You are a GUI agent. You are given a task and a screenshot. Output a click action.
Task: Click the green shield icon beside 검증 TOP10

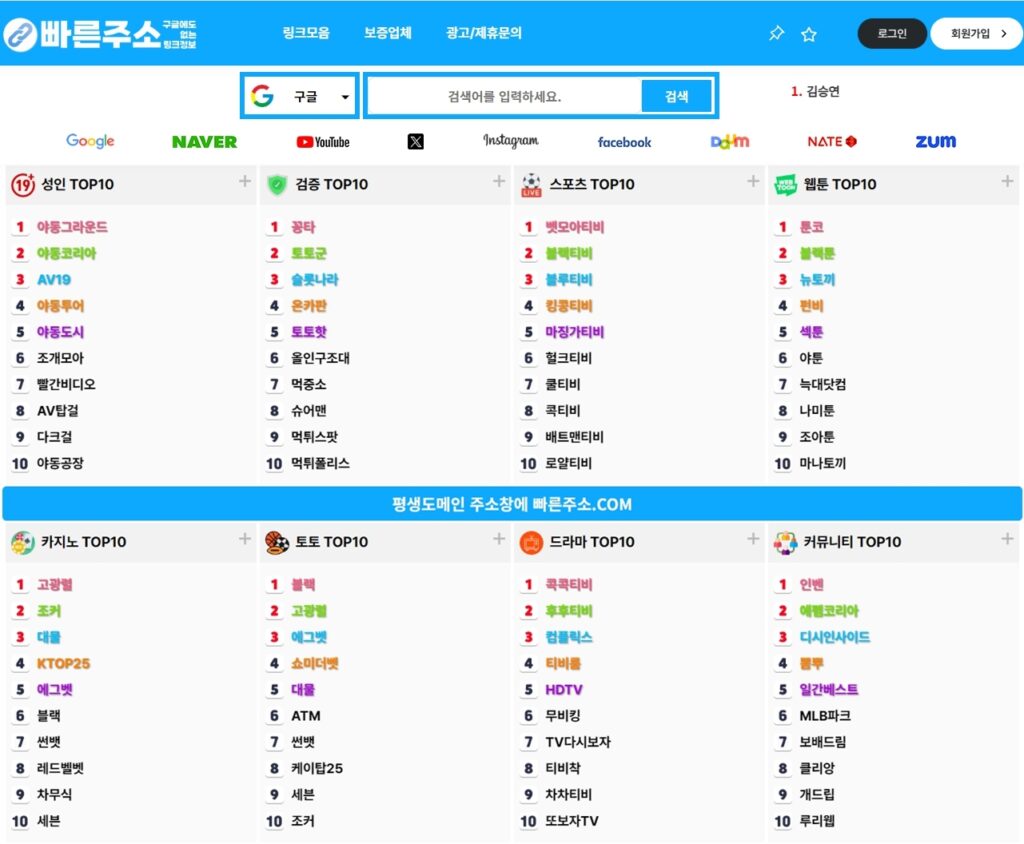[x=277, y=185]
